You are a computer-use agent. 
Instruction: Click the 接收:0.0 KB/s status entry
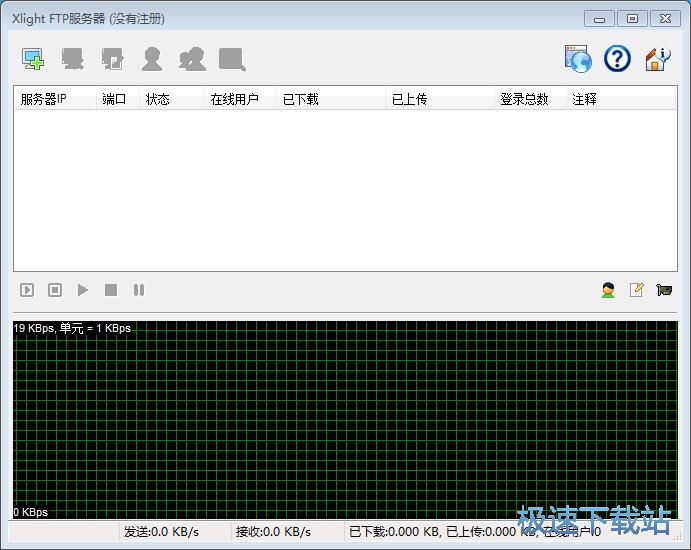point(273,532)
